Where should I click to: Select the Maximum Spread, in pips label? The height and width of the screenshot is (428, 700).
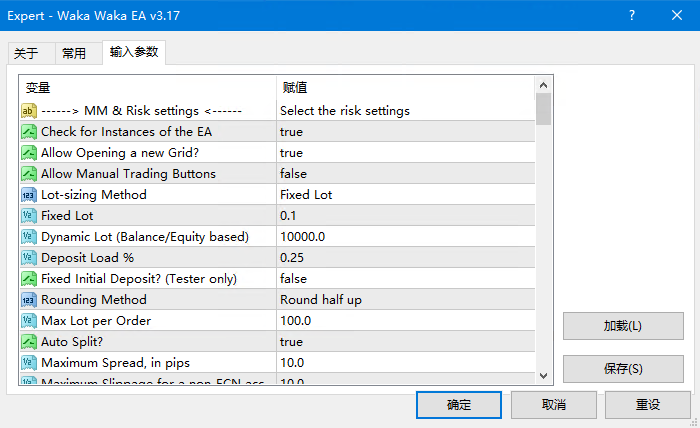(115, 362)
